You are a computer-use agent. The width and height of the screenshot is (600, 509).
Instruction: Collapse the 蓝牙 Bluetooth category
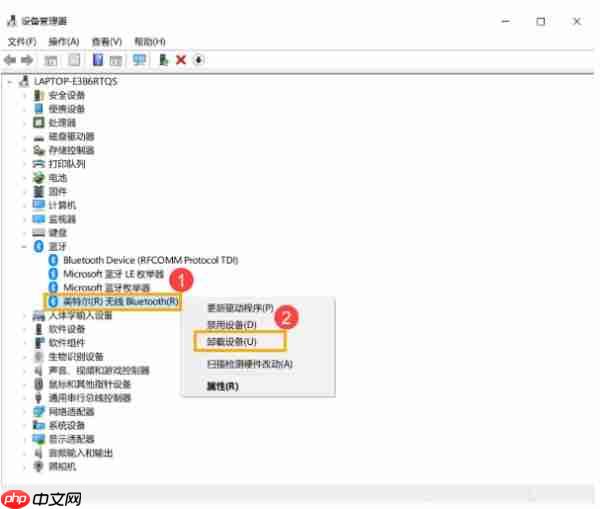24,246
